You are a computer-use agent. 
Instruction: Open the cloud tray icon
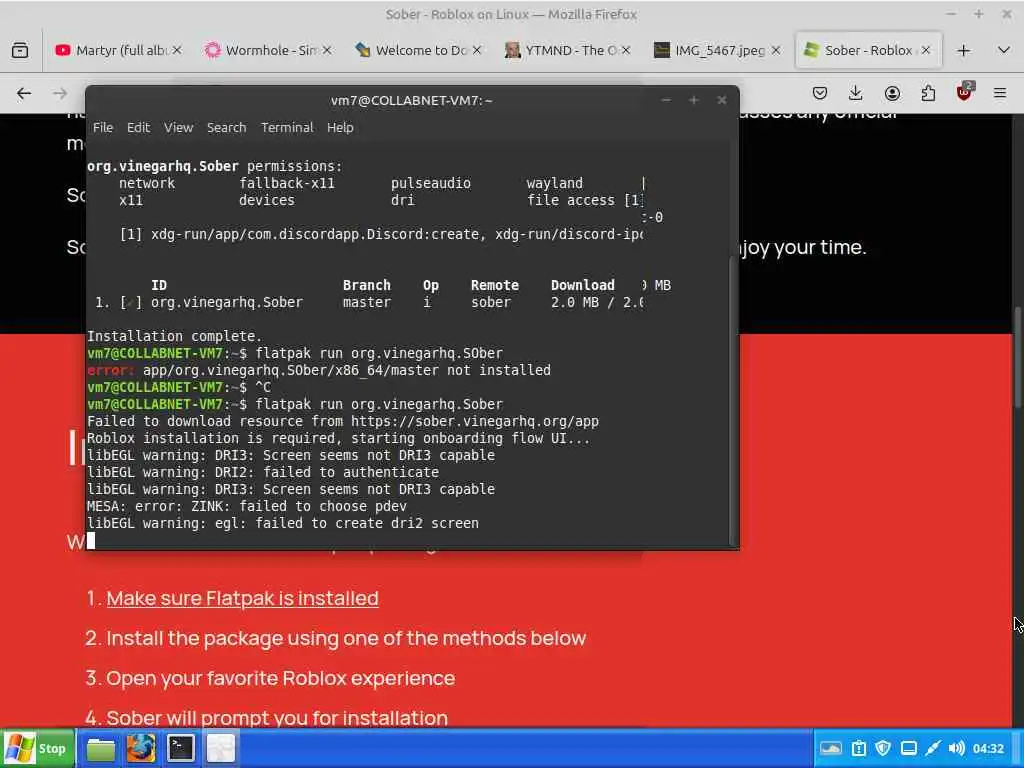(x=831, y=748)
